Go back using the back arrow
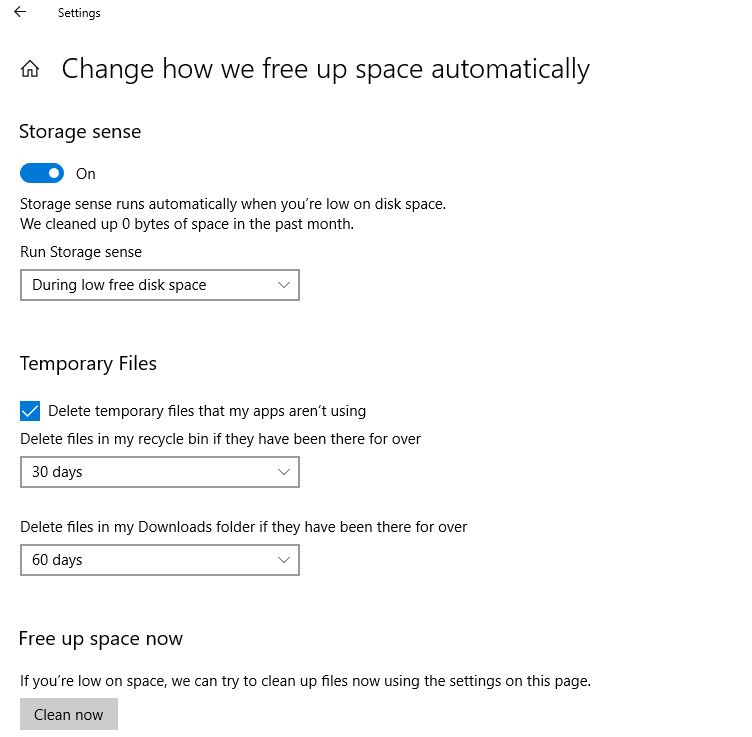The height and width of the screenshot is (737, 752). click(x=20, y=13)
